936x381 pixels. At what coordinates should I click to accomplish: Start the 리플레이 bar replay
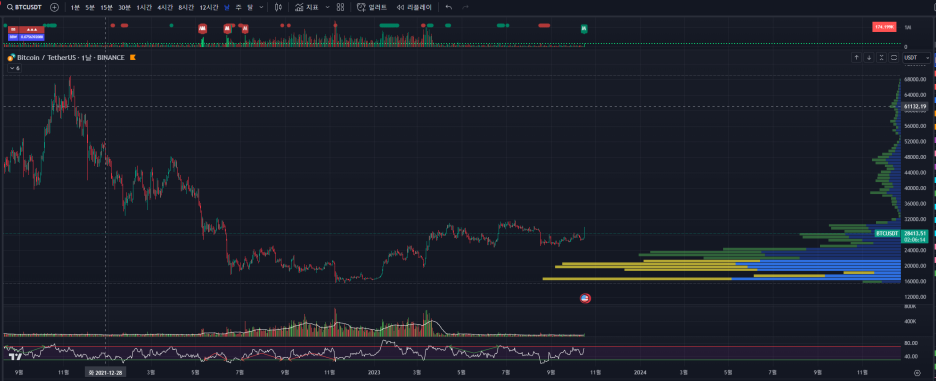click(x=414, y=7)
